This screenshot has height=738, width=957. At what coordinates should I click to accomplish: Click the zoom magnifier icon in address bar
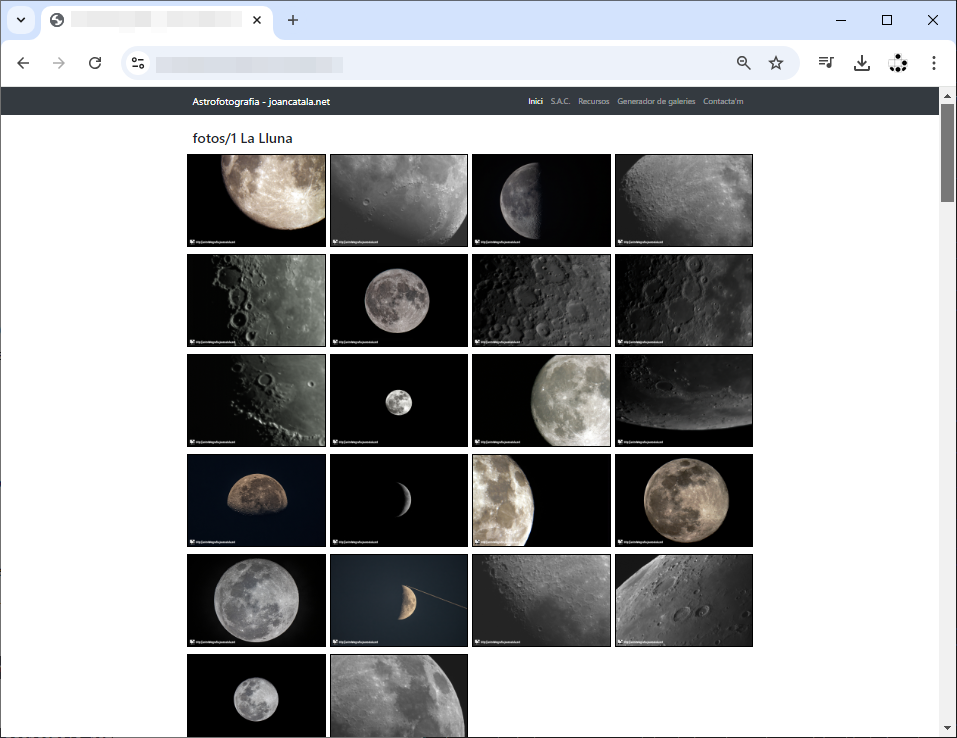(743, 63)
